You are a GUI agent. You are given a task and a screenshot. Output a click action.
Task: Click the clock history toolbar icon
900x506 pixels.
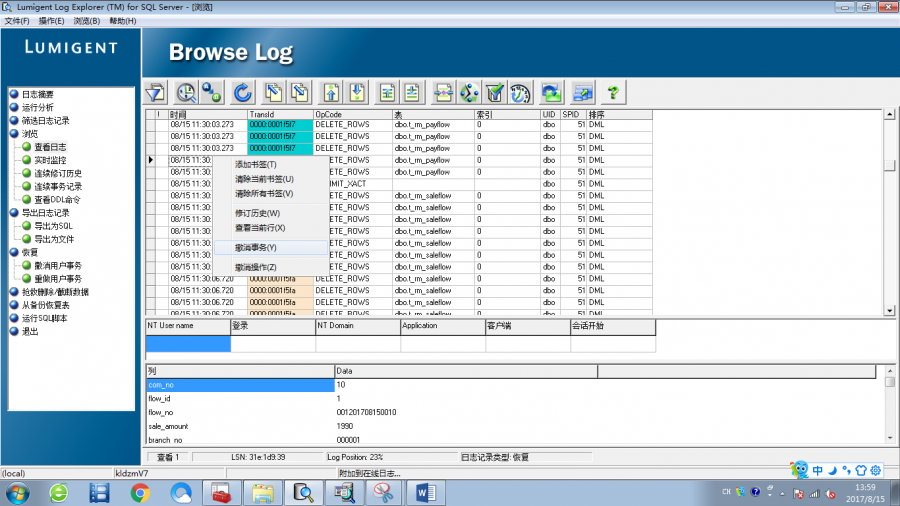click(x=520, y=92)
